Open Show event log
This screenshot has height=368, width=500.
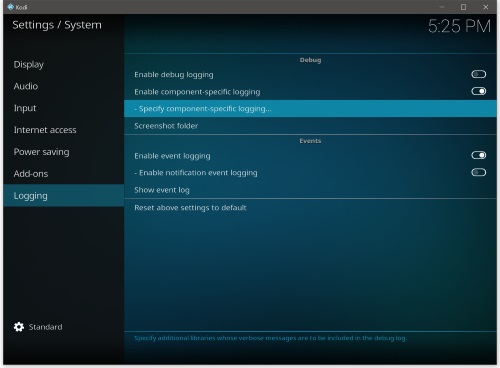(310, 190)
